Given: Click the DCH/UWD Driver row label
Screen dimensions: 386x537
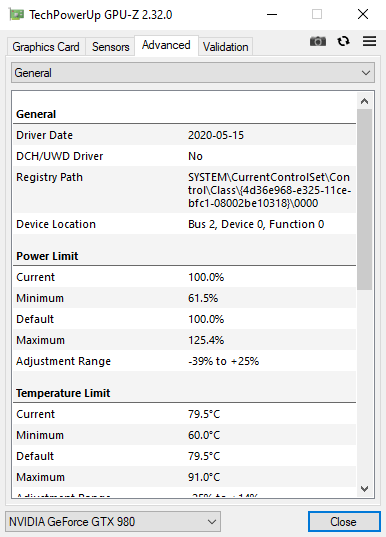Looking at the screenshot, I should pyautogui.click(x=60, y=156).
